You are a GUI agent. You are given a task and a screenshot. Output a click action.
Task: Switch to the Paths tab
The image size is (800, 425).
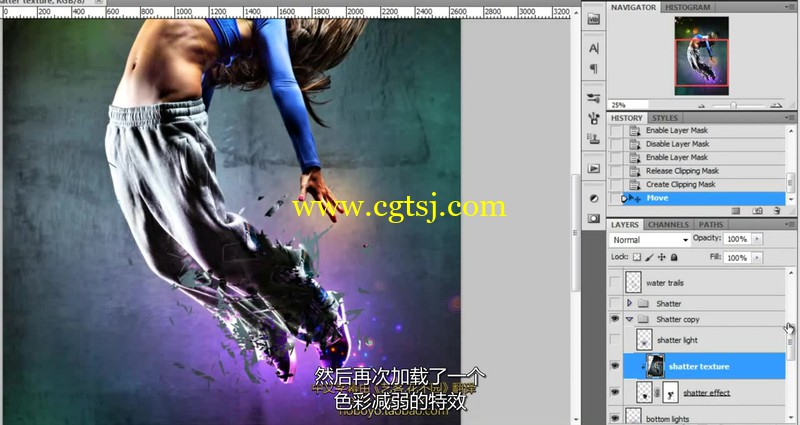[x=711, y=224]
